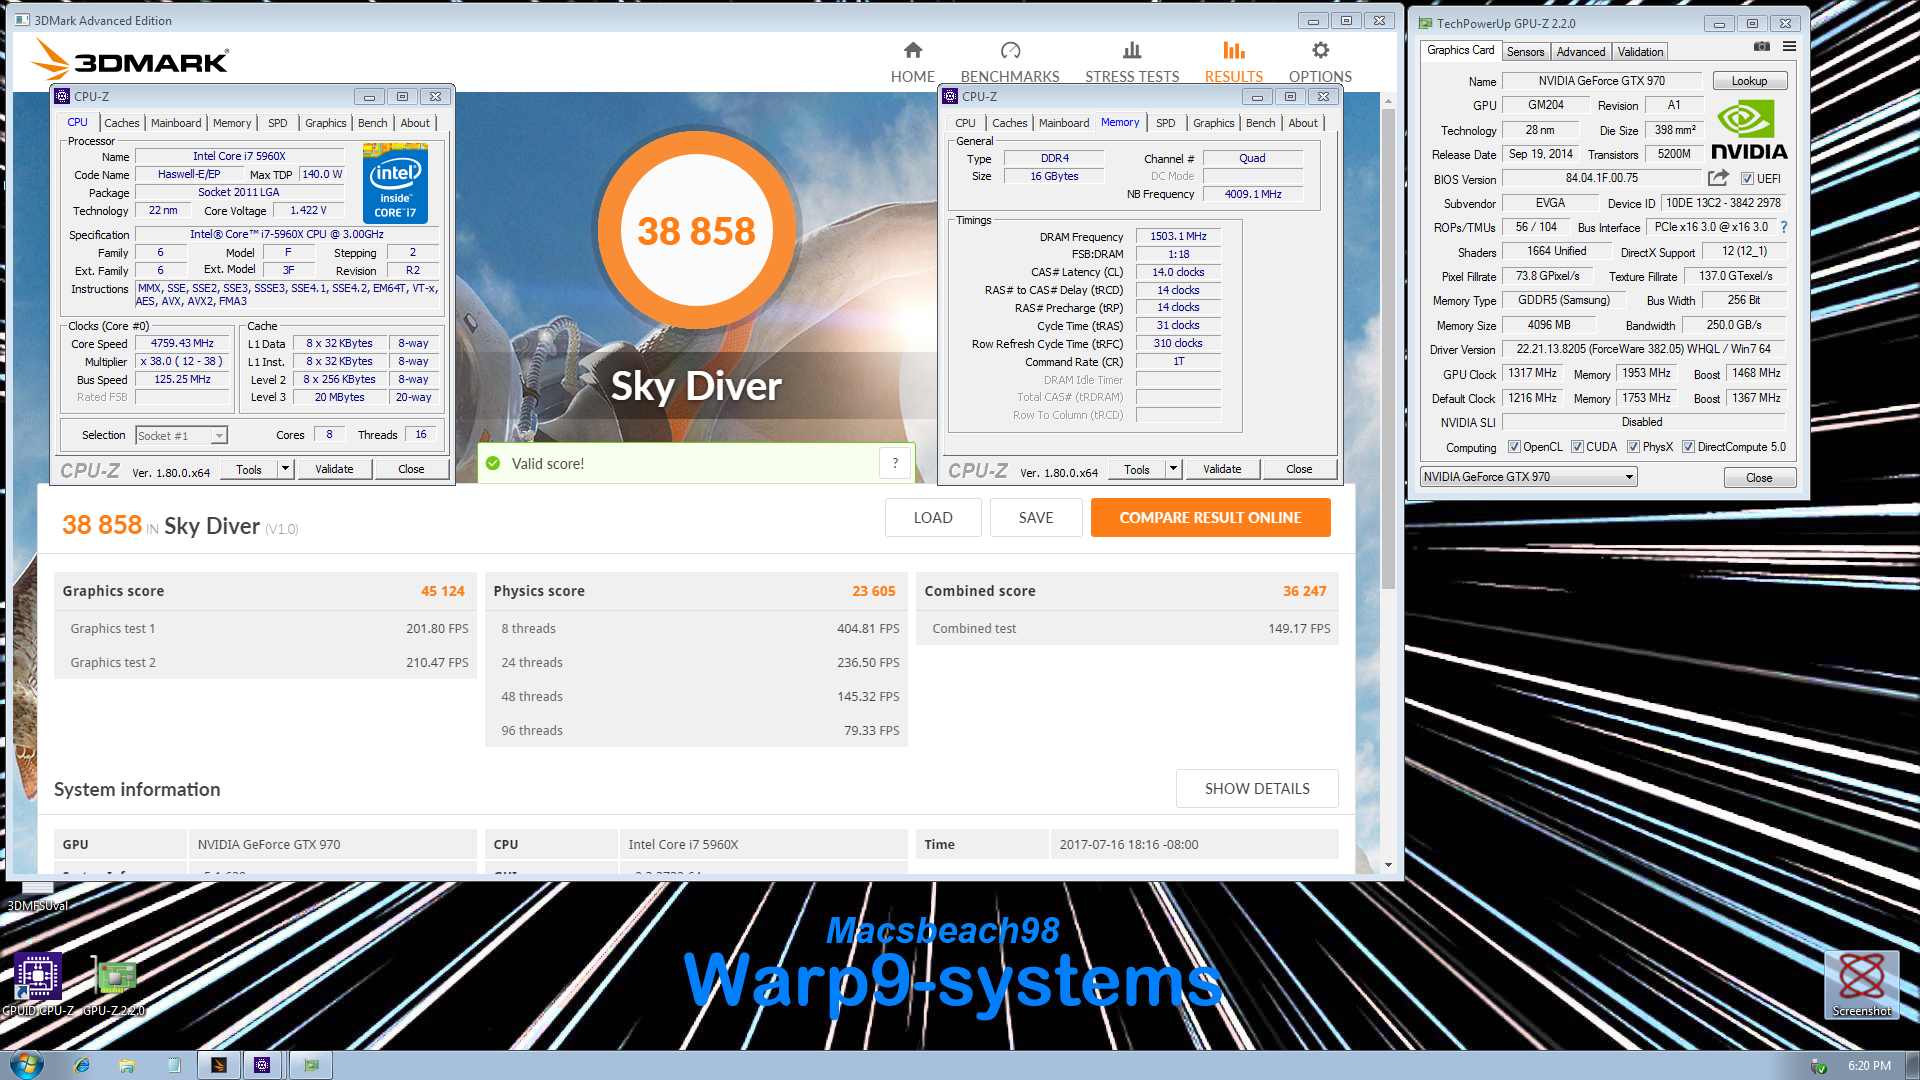Click the 3DMark logo

click(130, 59)
